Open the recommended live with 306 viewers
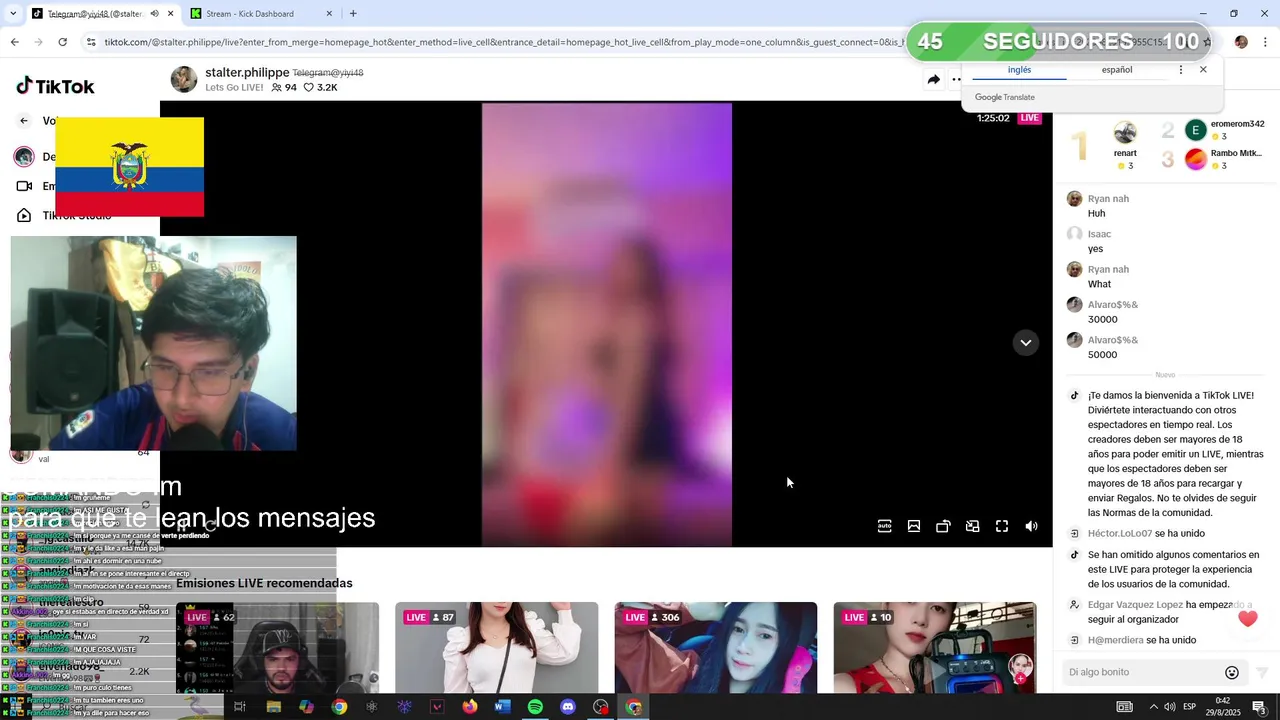Image resolution: width=1280 pixels, height=720 pixels. tap(716, 648)
